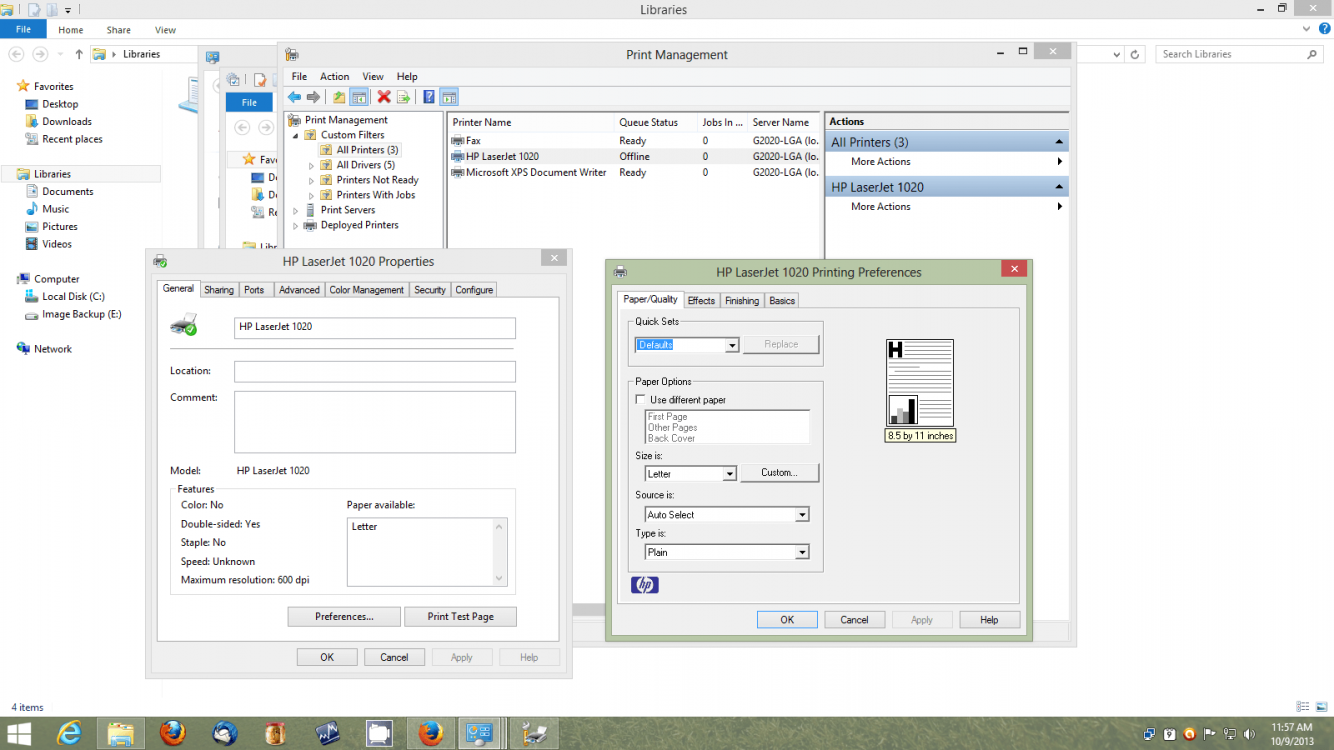Image resolution: width=1334 pixels, height=750 pixels.
Task: Click the HP logo in Printing Preferences
Action: pos(645,585)
